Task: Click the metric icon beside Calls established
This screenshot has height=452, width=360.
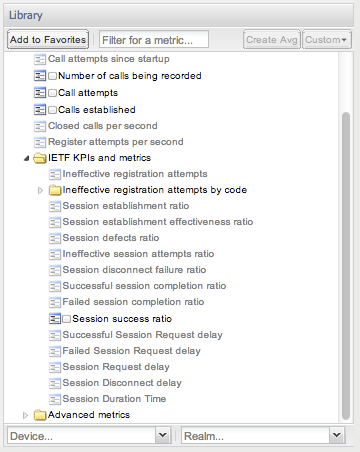Action: 40,110
